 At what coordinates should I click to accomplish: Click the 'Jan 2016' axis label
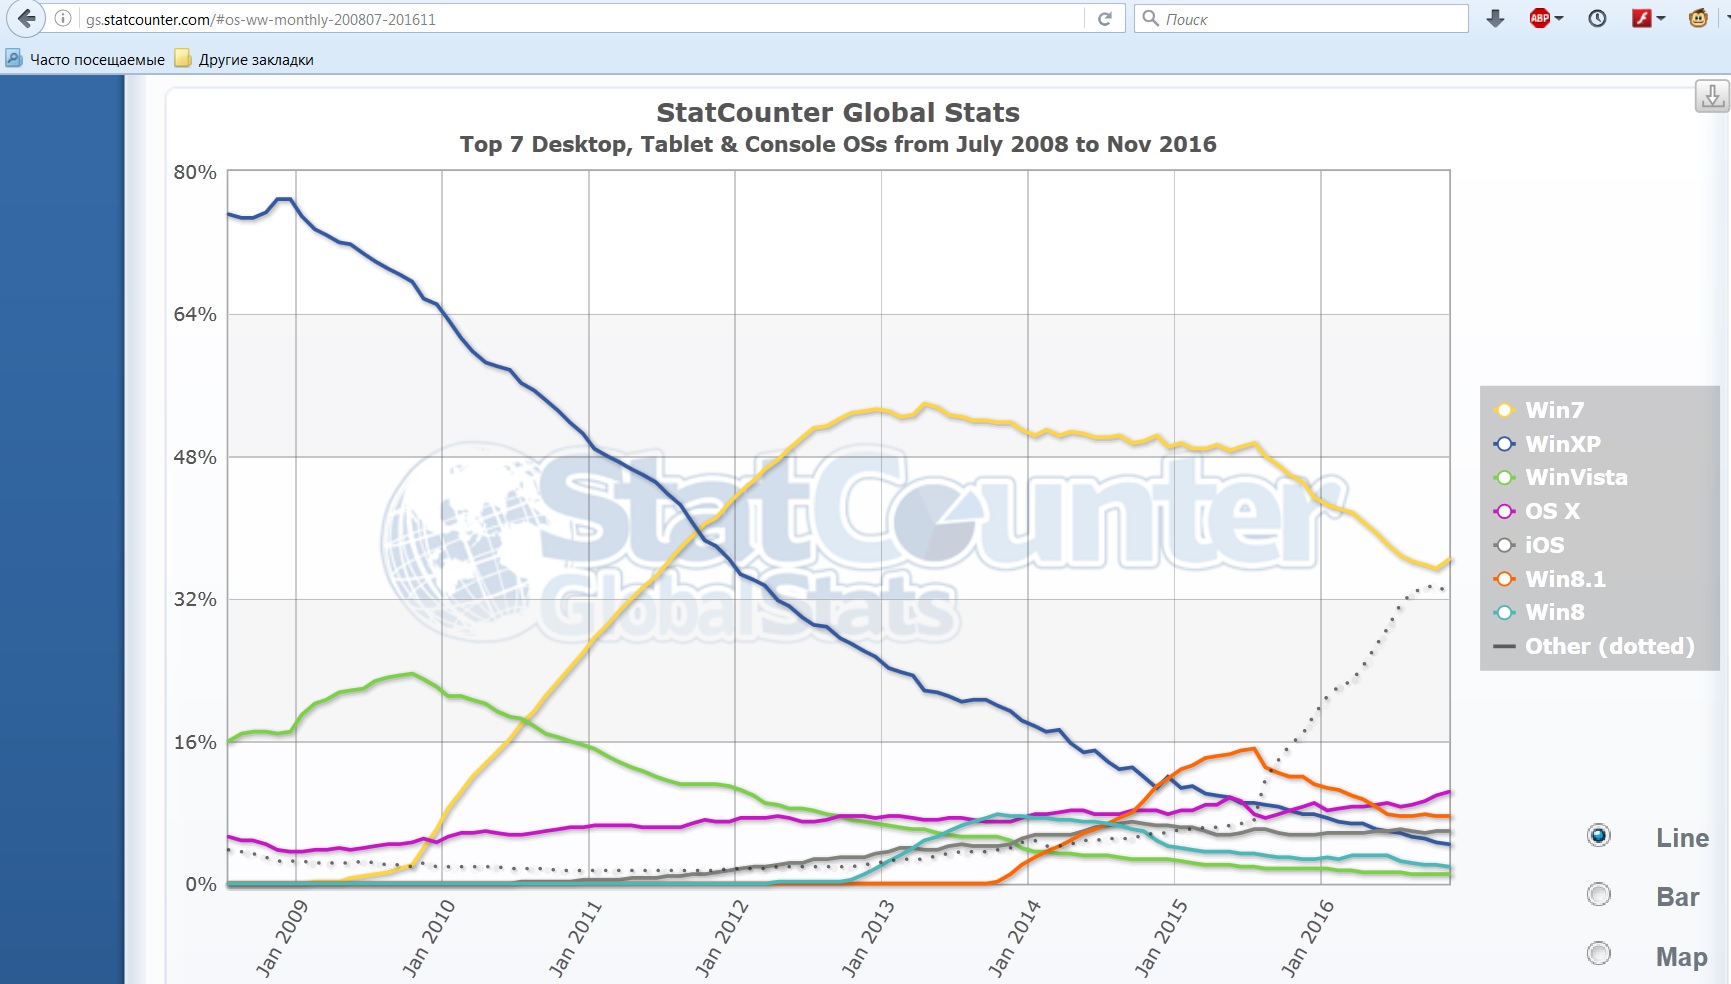(1306, 938)
